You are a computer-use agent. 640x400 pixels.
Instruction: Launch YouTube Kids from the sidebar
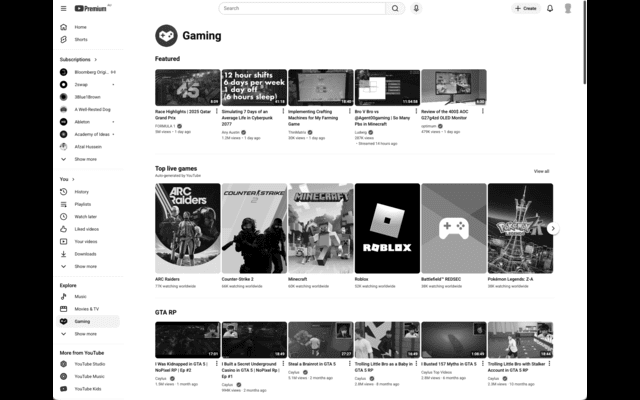pos(89,389)
